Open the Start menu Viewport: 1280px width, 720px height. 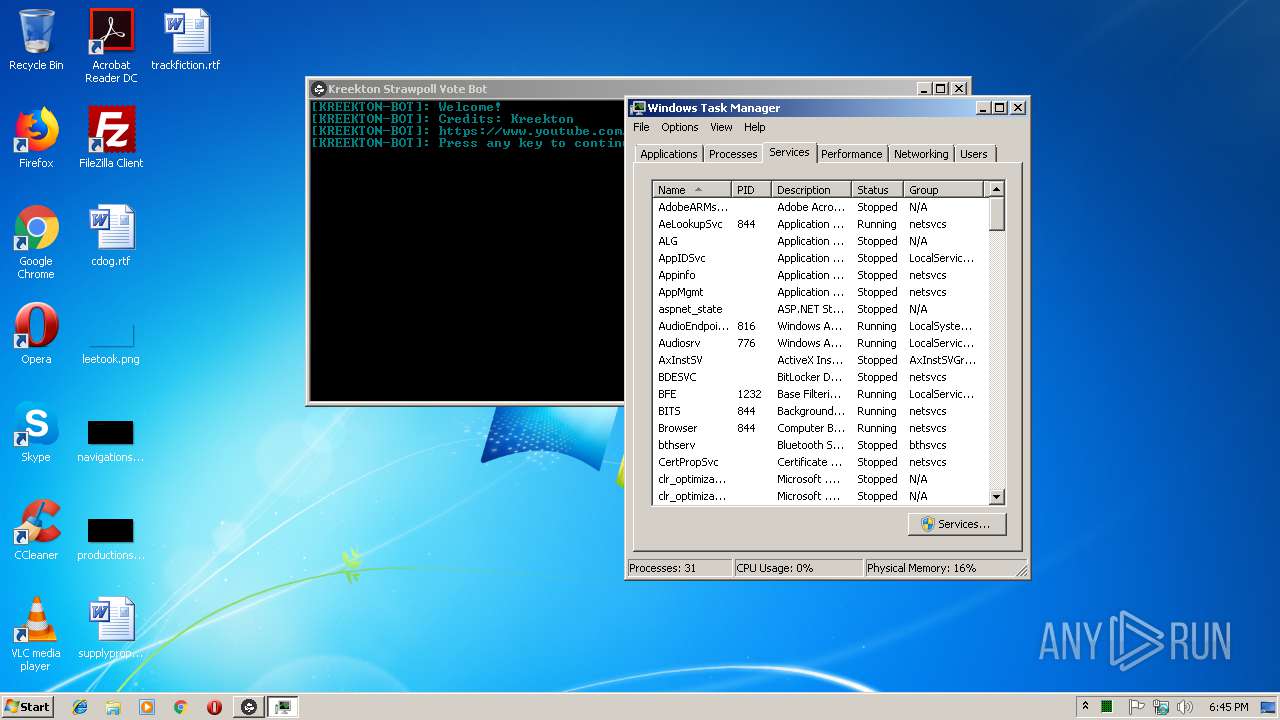[28, 707]
